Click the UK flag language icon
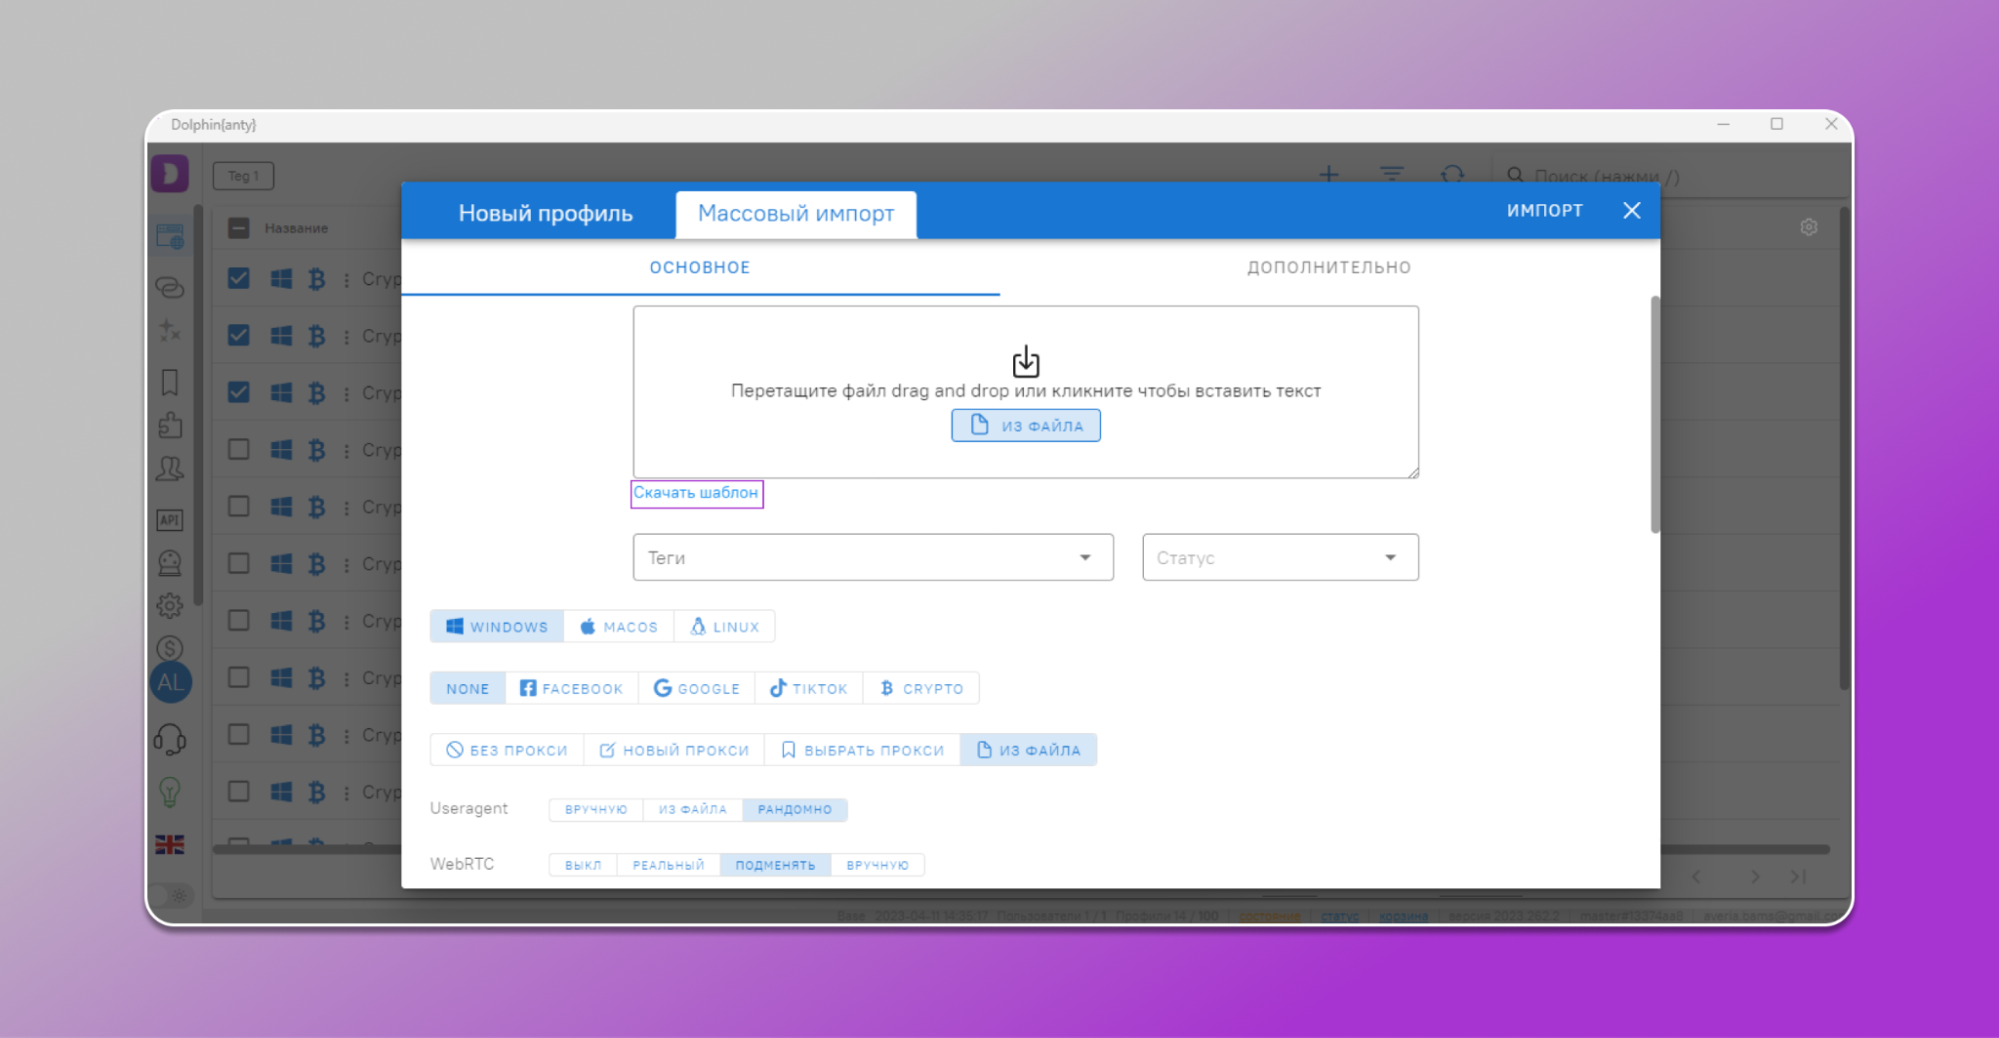1999x1038 pixels. tap(169, 844)
